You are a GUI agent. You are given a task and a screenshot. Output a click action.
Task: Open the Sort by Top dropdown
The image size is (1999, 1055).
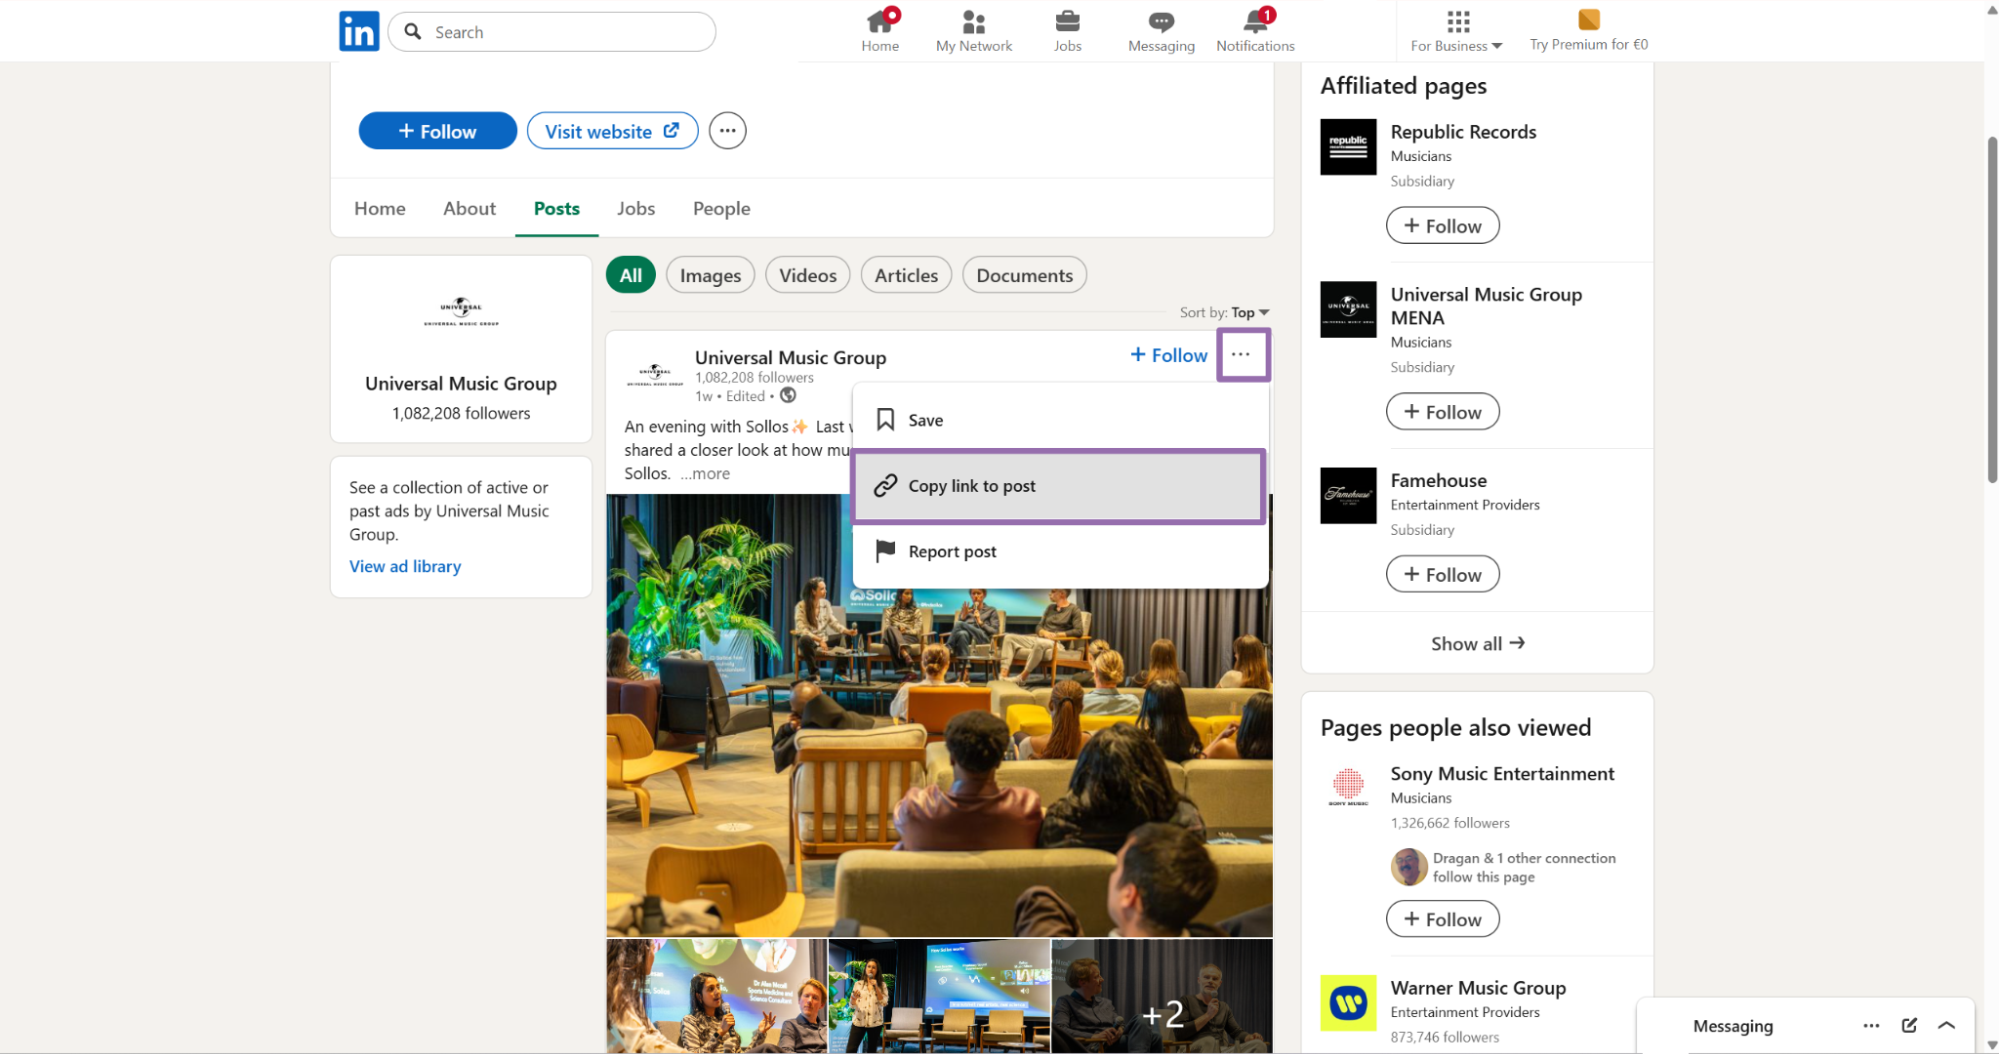(1224, 312)
